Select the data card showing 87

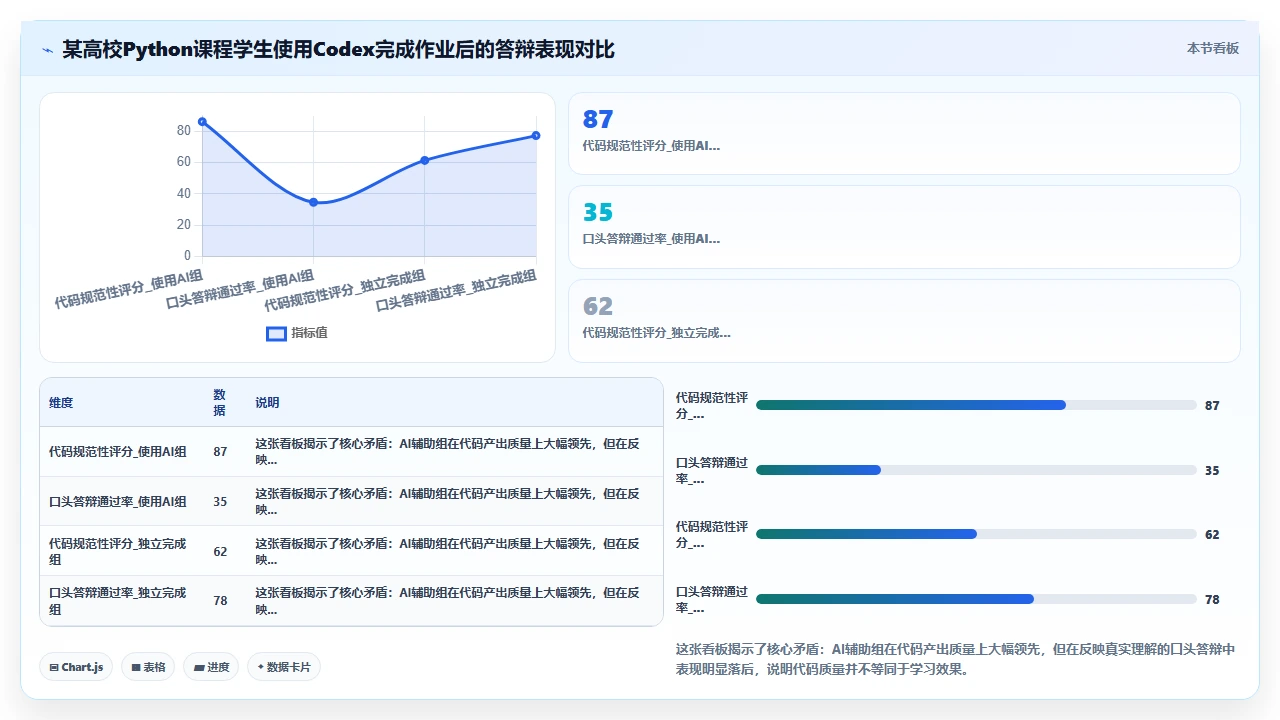[x=904, y=134]
